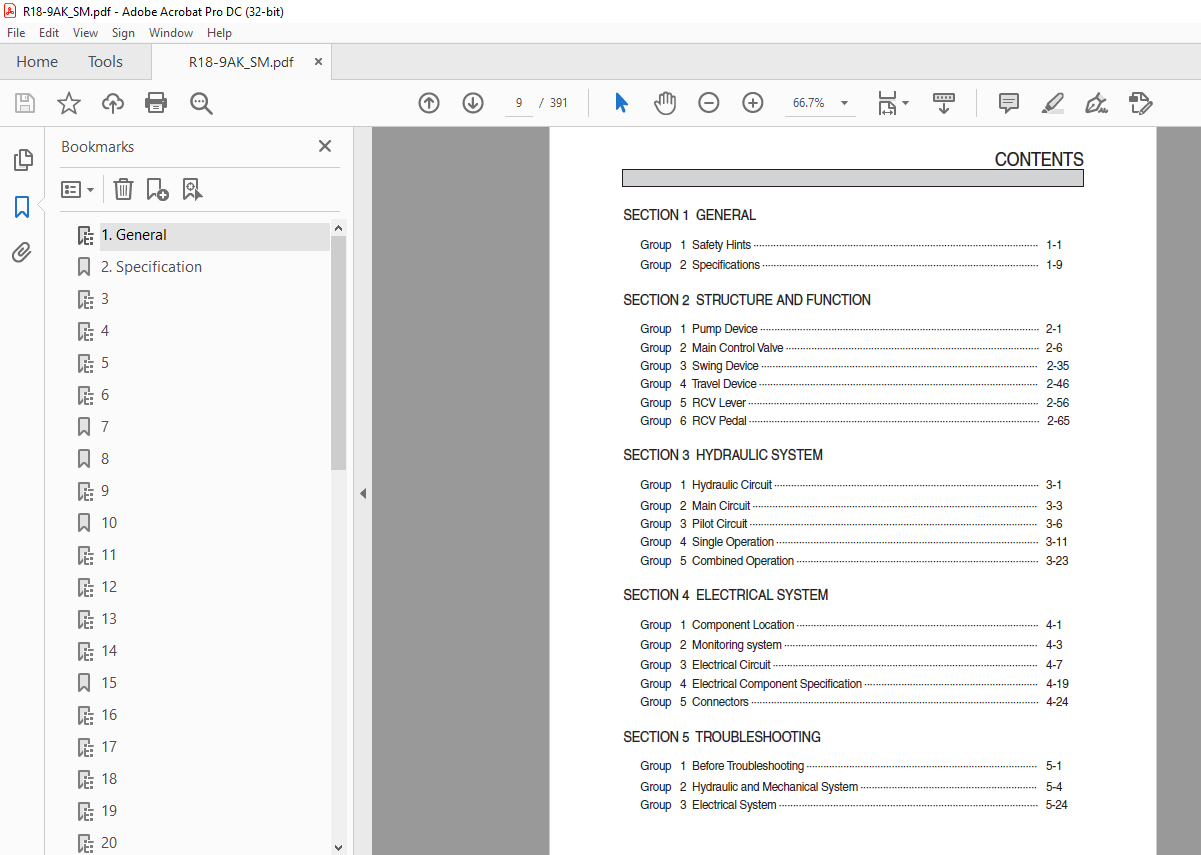Click the 'SECTION 5 TROUBLESHOOTING' heading
The image size is (1201, 855).
tap(722, 737)
